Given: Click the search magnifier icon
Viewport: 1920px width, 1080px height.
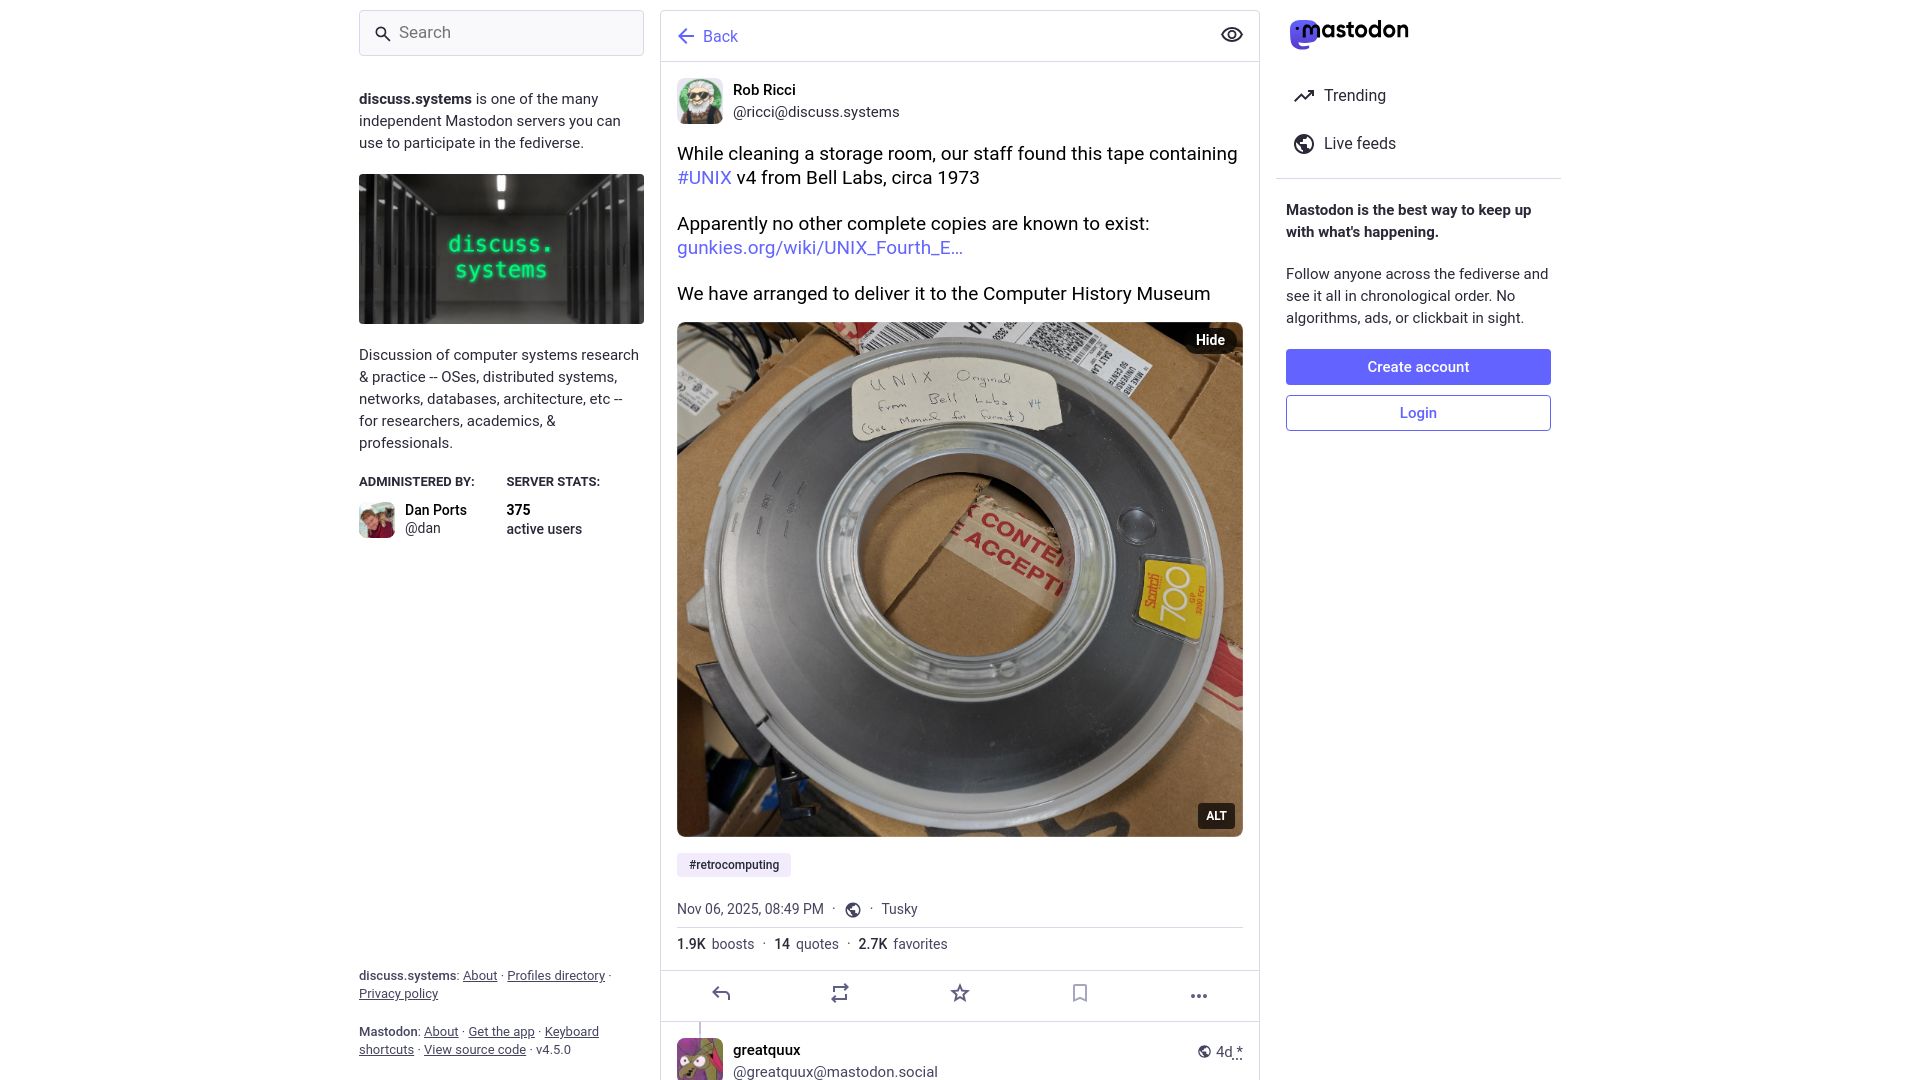Looking at the screenshot, I should tap(382, 34).
